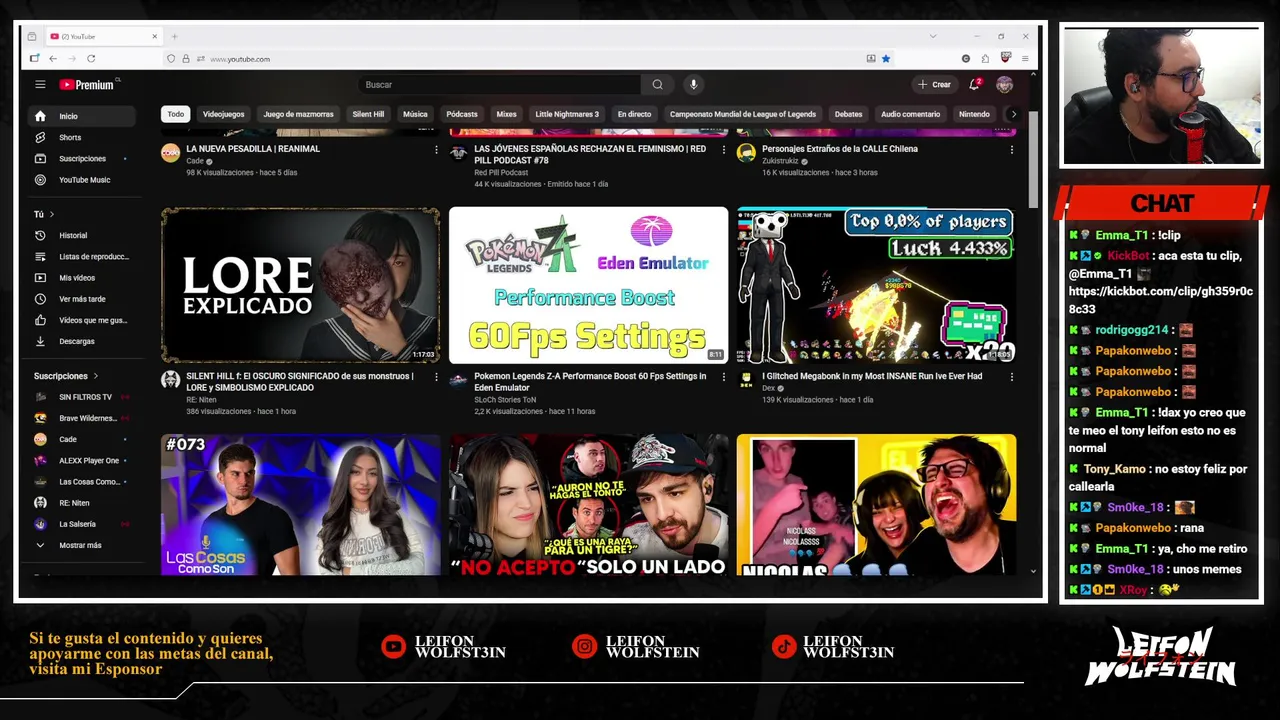The height and width of the screenshot is (720, 1280).
Task: Click the search magnifier button
Action: (x=657, y=85)
